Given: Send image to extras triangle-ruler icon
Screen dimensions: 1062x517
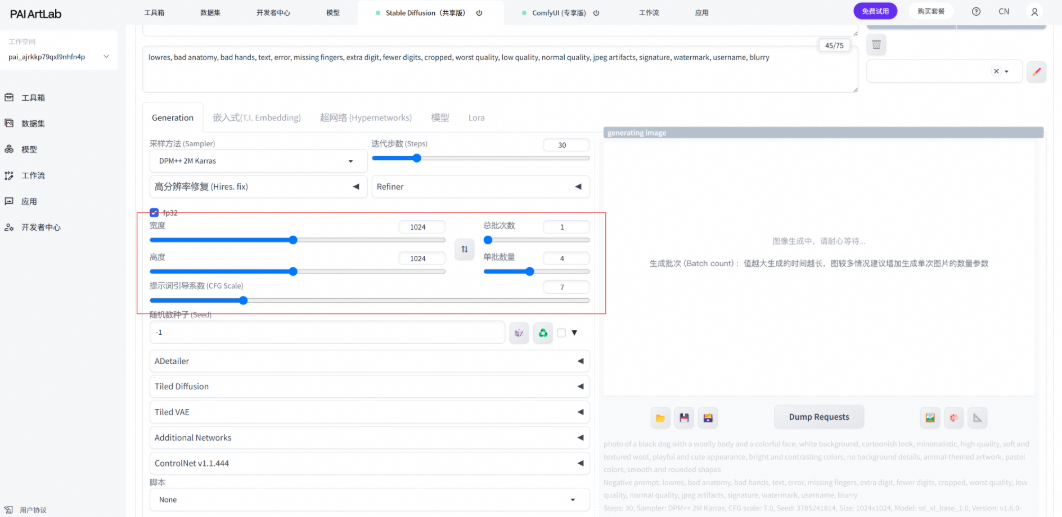Looking at the screenshot, I should [x=977, y=417].
